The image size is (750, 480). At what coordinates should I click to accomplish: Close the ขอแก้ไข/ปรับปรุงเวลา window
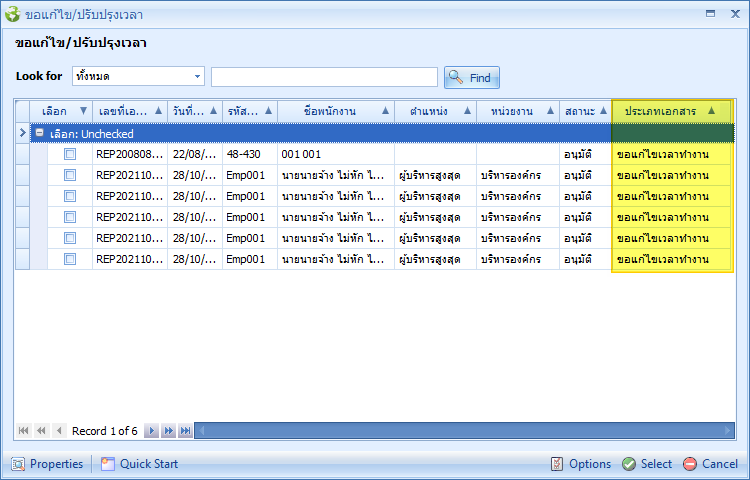tap(735, 14)
